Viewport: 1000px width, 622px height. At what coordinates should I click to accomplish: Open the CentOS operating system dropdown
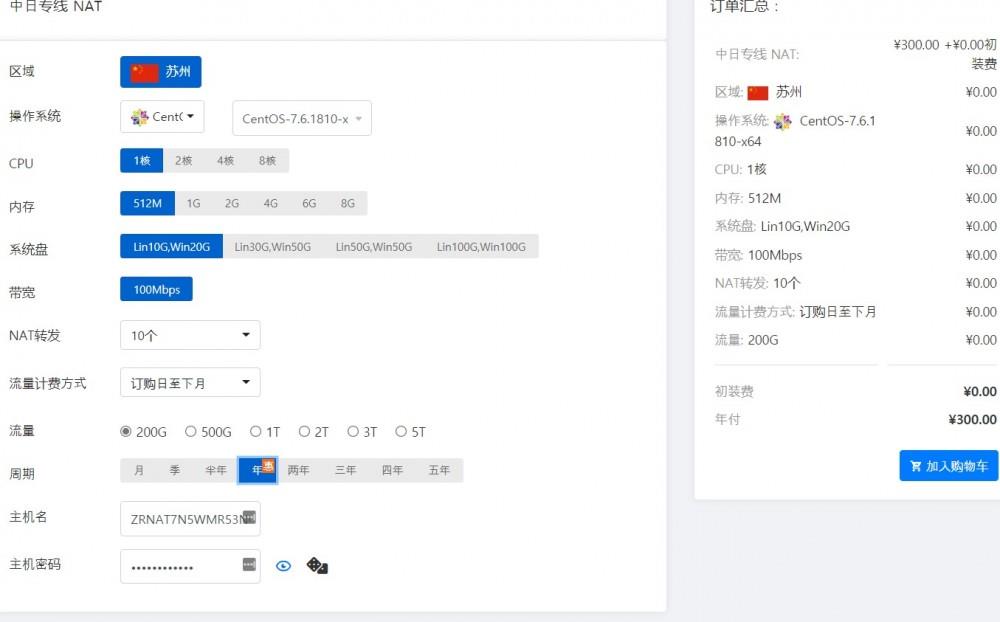click(x=162, y=117)
